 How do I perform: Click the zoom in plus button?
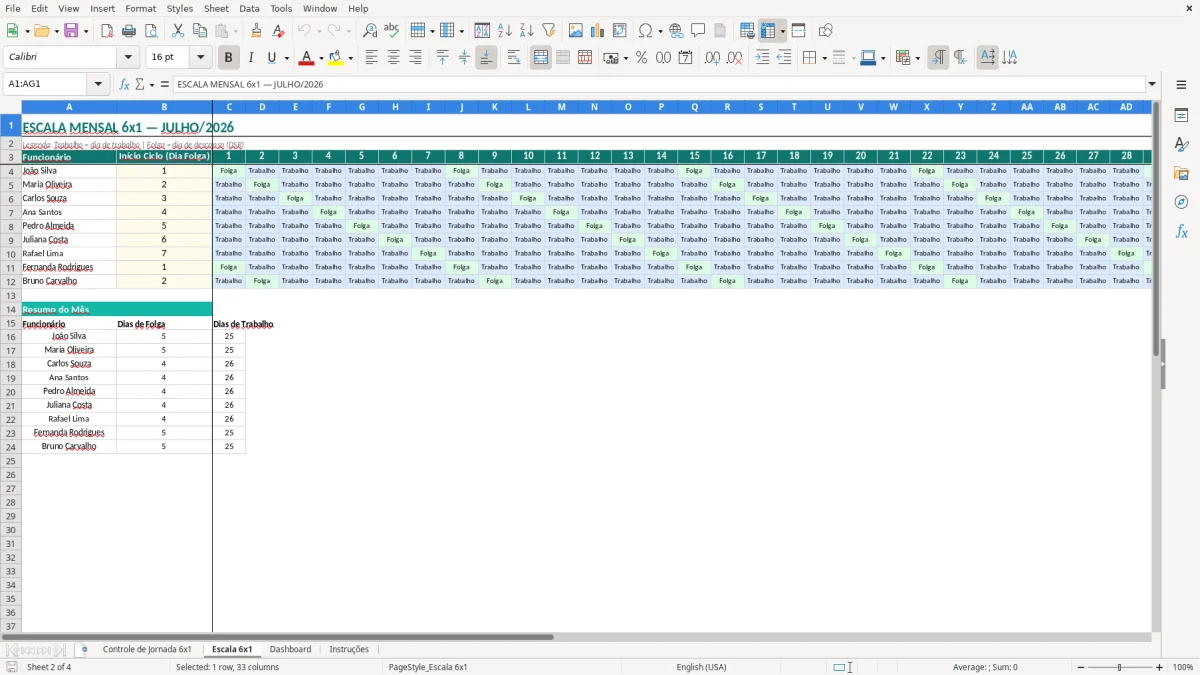[x=1159, y=667]
